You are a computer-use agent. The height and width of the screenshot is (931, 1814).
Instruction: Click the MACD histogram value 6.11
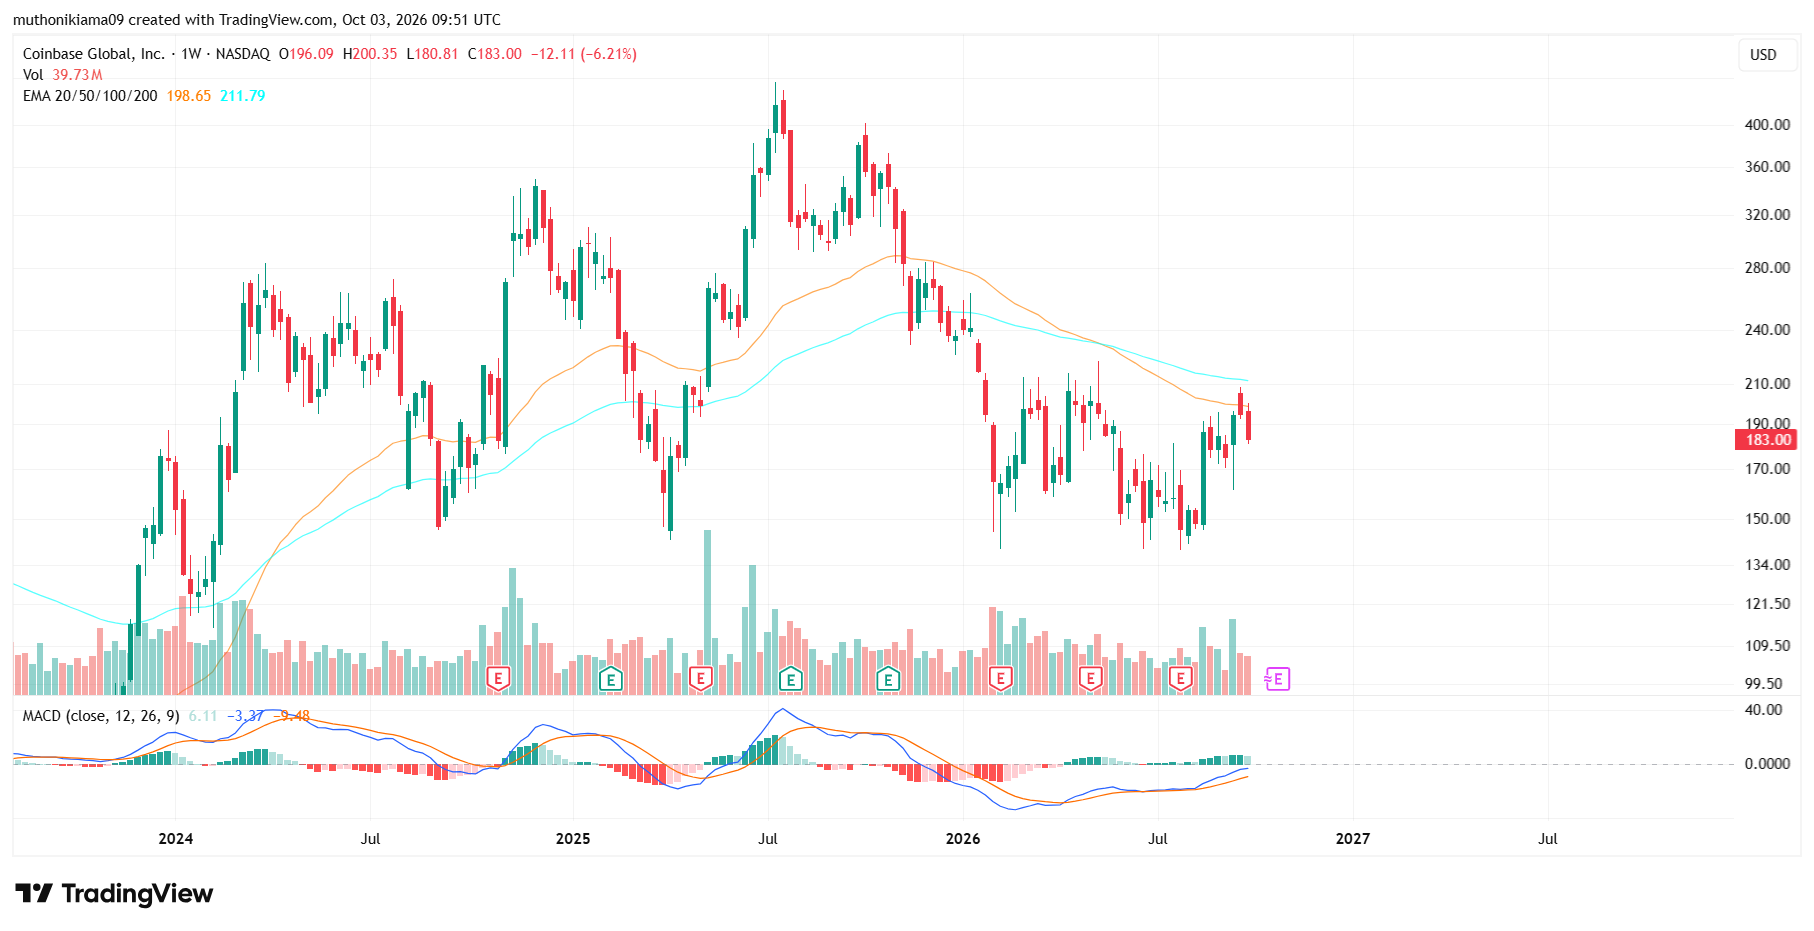pyautogui.click(x=203, y=716)
